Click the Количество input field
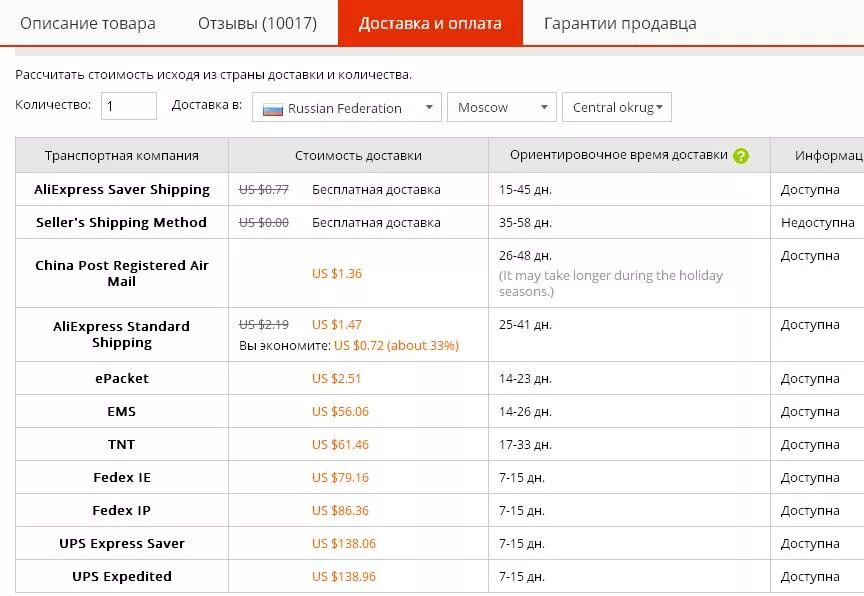Viewport: 864px width, 596px height. pos(129,106)
